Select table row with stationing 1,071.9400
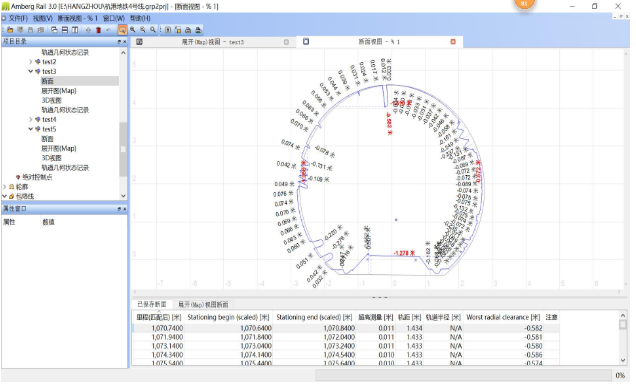Viewport: 636px width, 385px height. 346,338
